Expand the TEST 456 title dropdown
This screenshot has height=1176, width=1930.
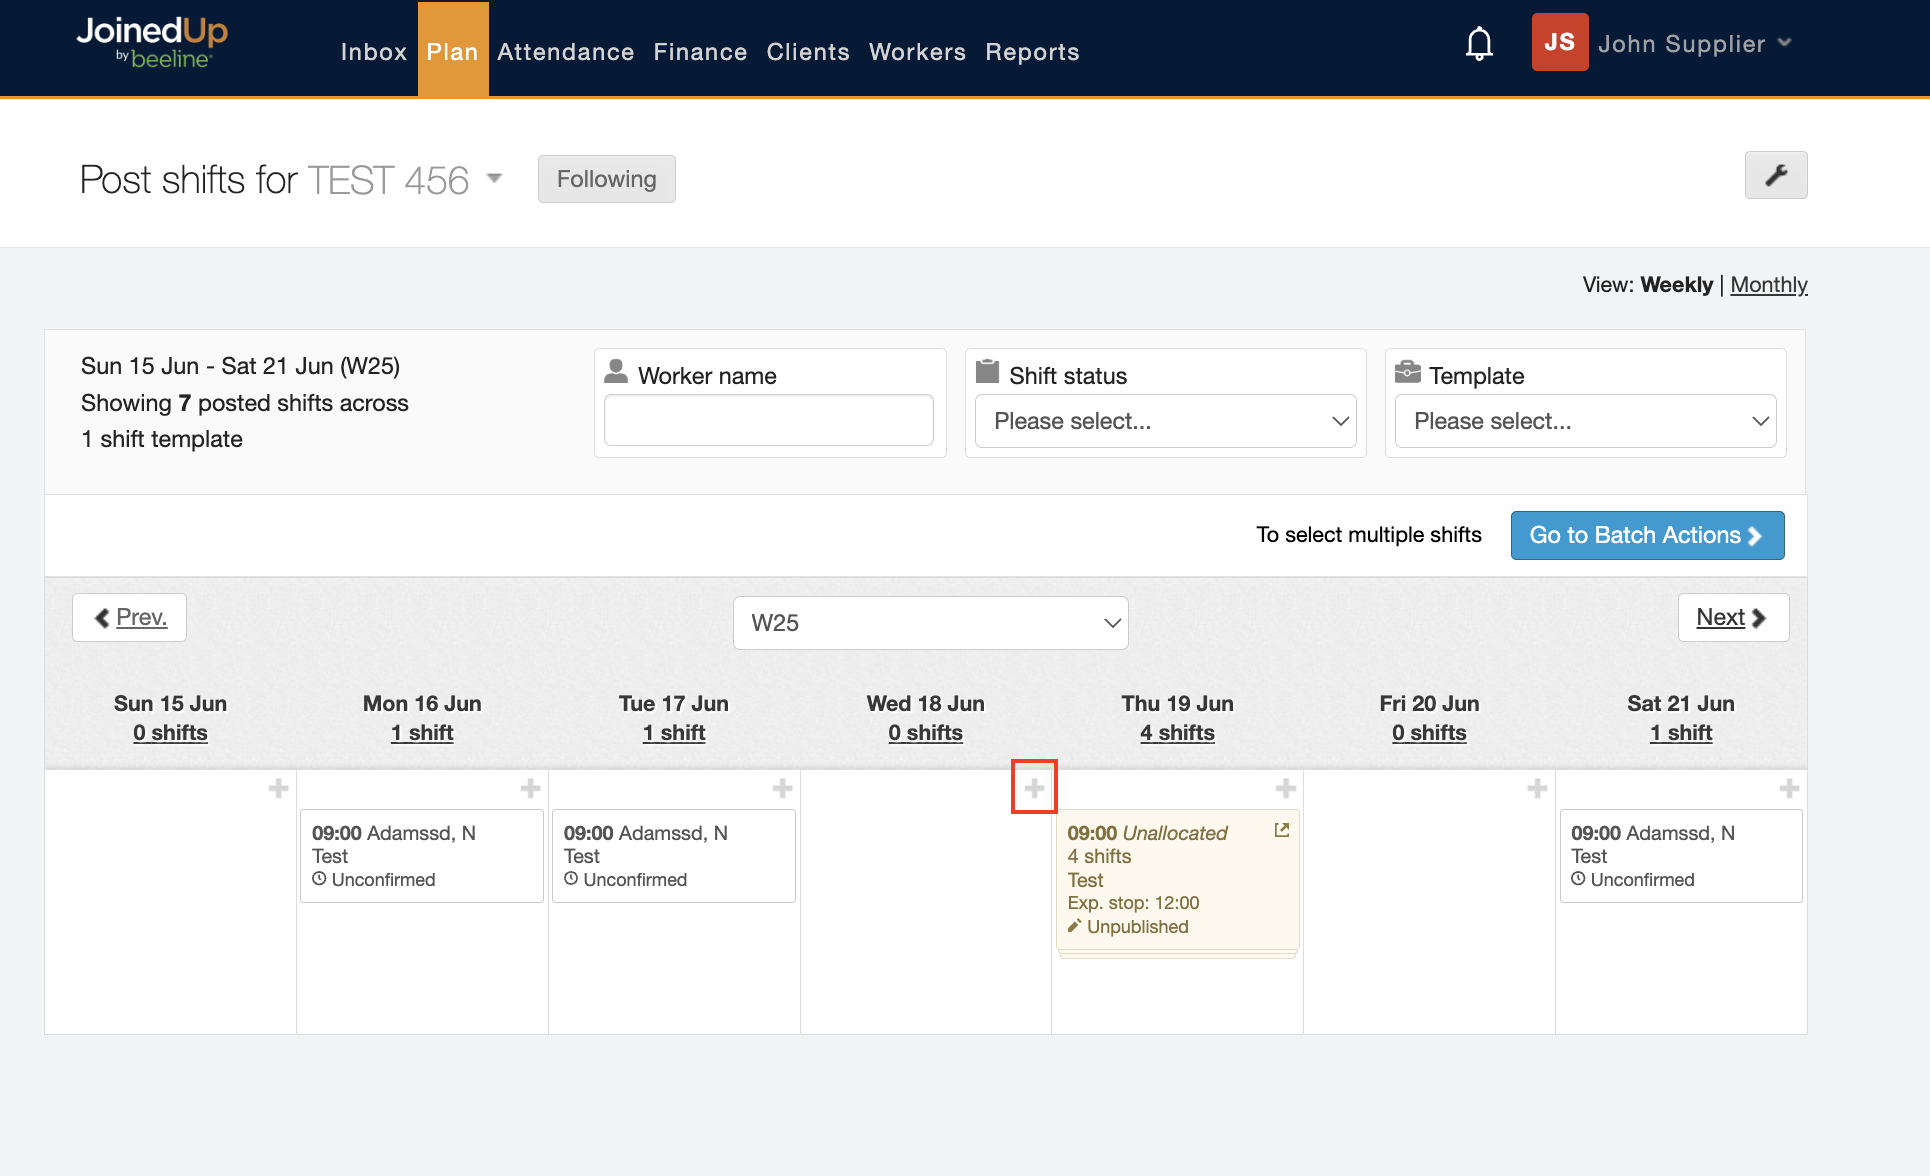[x=494, y=178]
